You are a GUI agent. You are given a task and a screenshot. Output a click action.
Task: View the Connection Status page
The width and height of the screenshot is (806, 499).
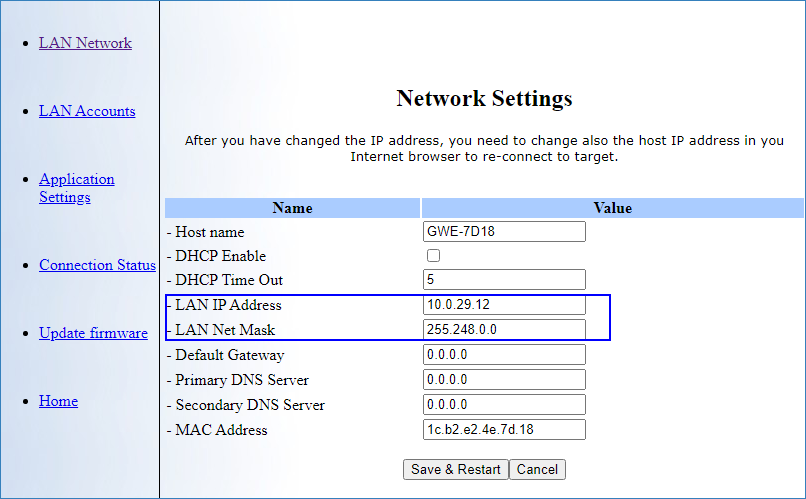tap(97, 265)
